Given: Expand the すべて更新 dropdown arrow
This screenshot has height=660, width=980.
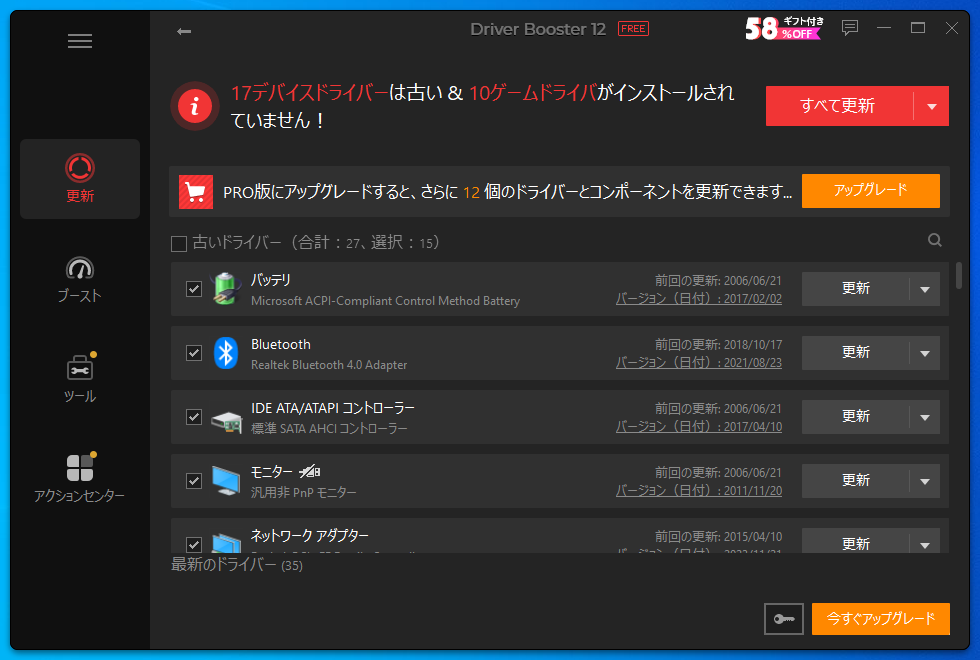Looking at the screenshot, I should tap(931, 106).
